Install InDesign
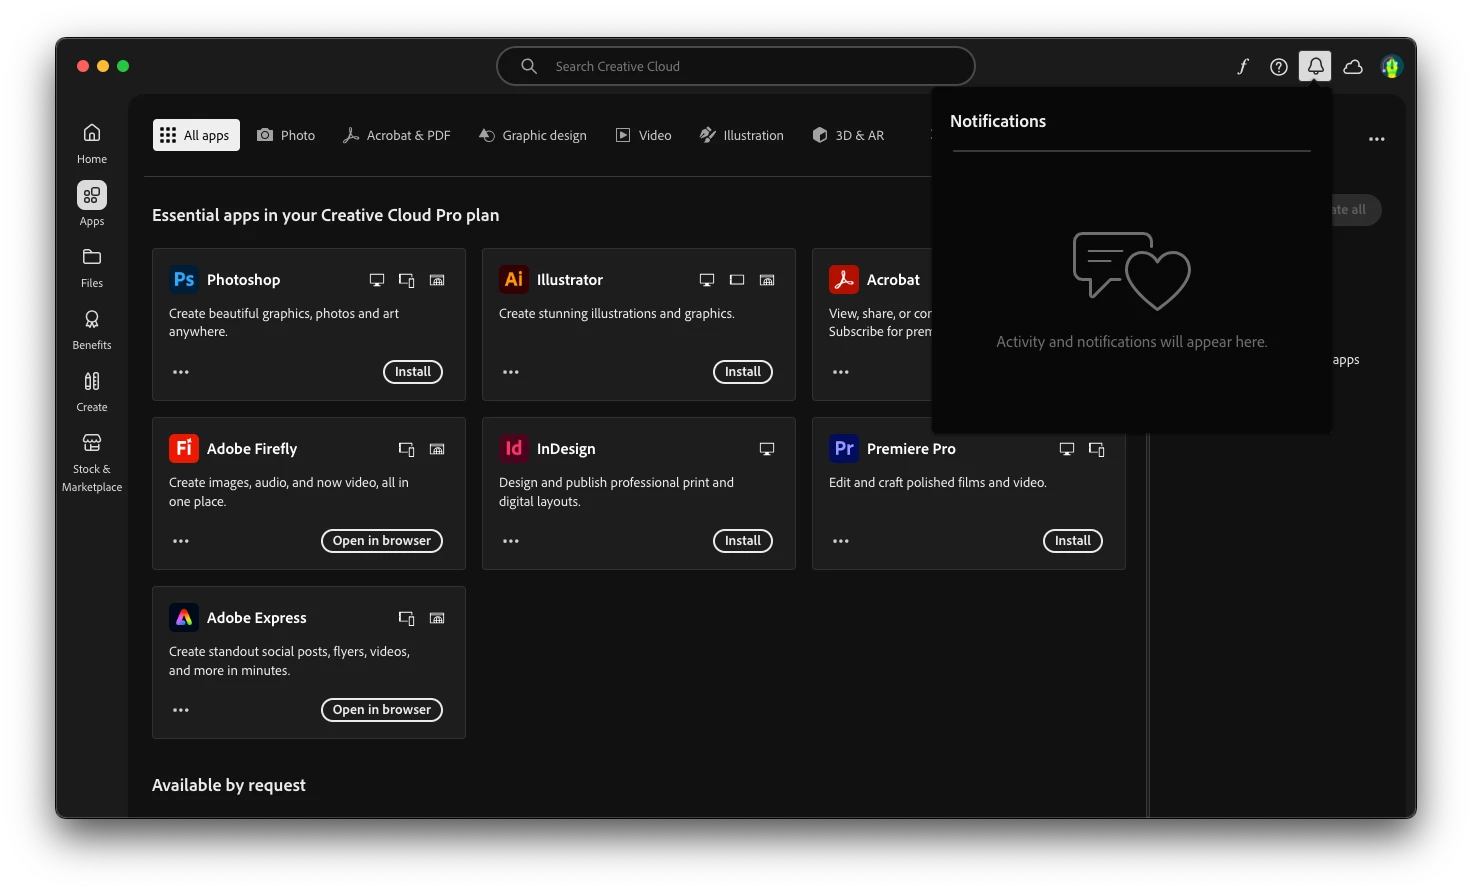This screenshot has height=892, width=1472. (x=743, y=541)
